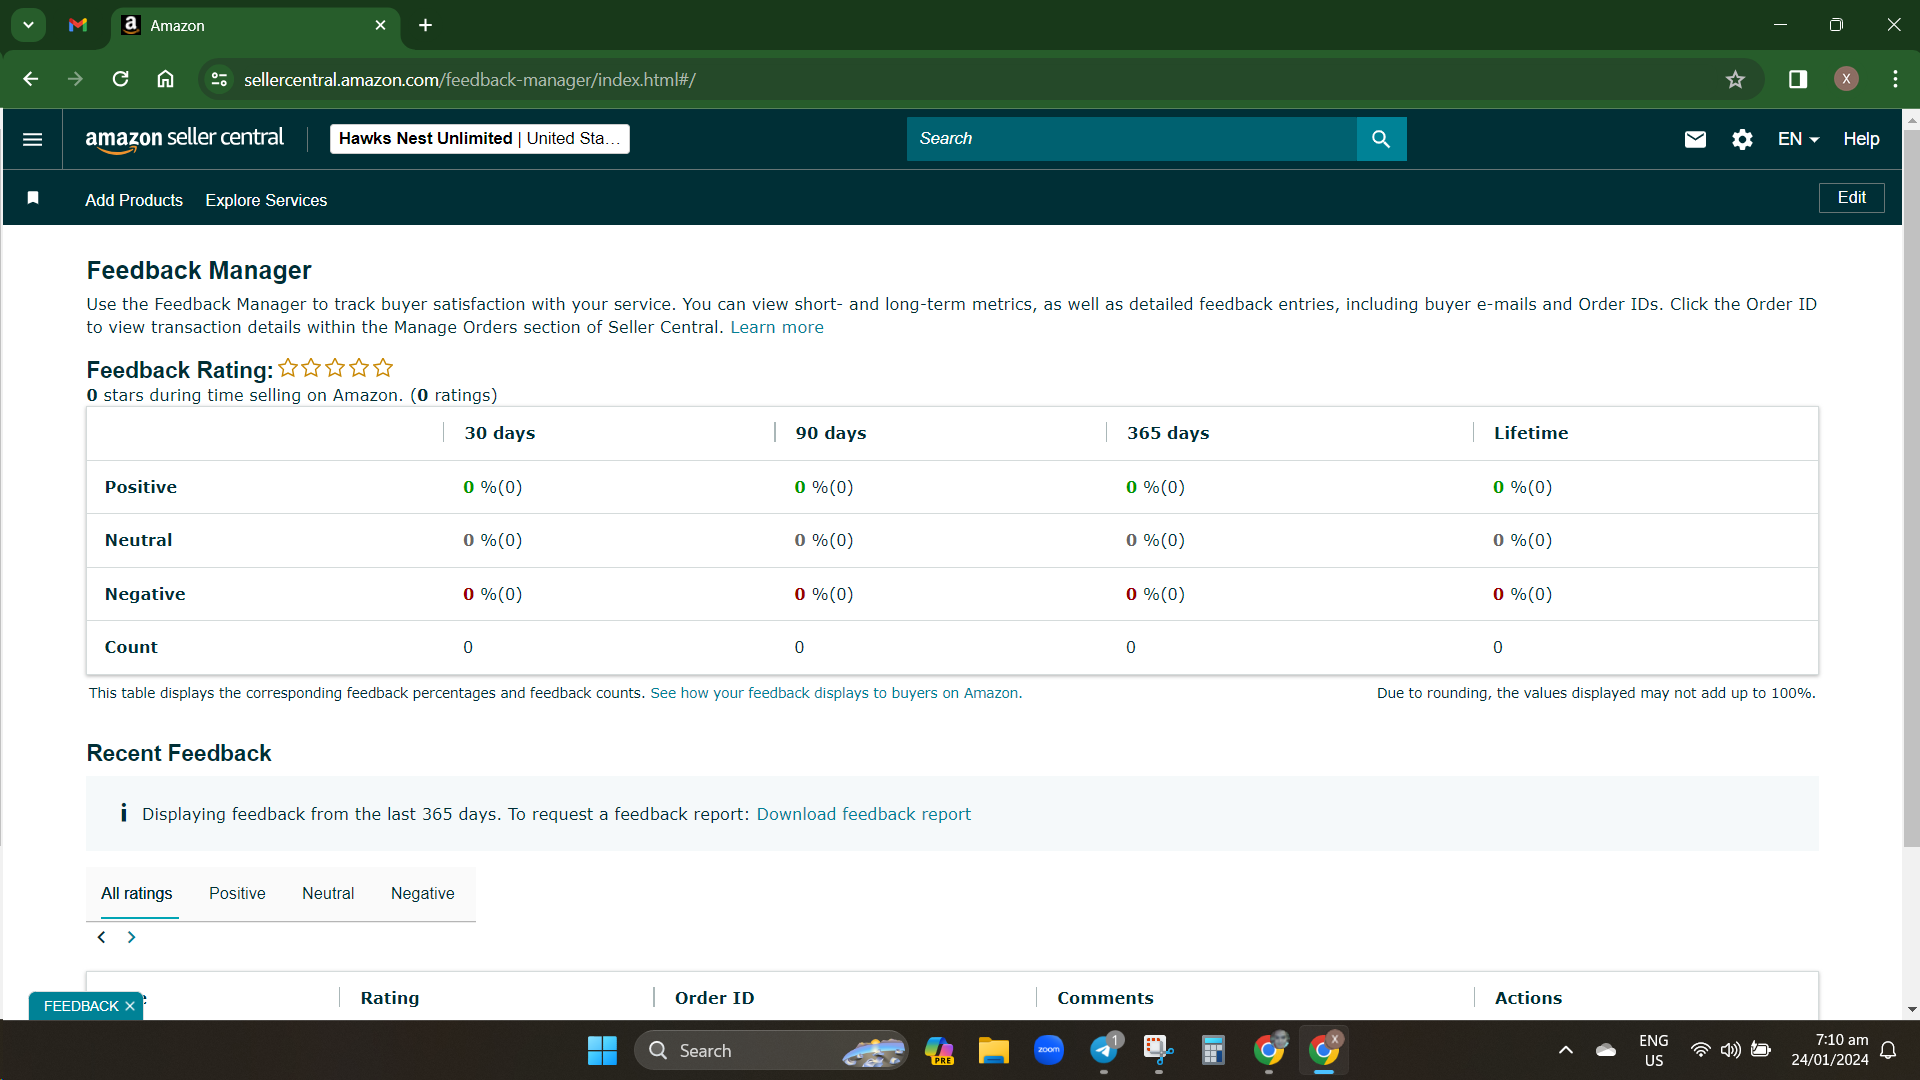1920x1080 pixels.
Task: Open the ENG US language indicator
Action: (x=1653, y=1050)
